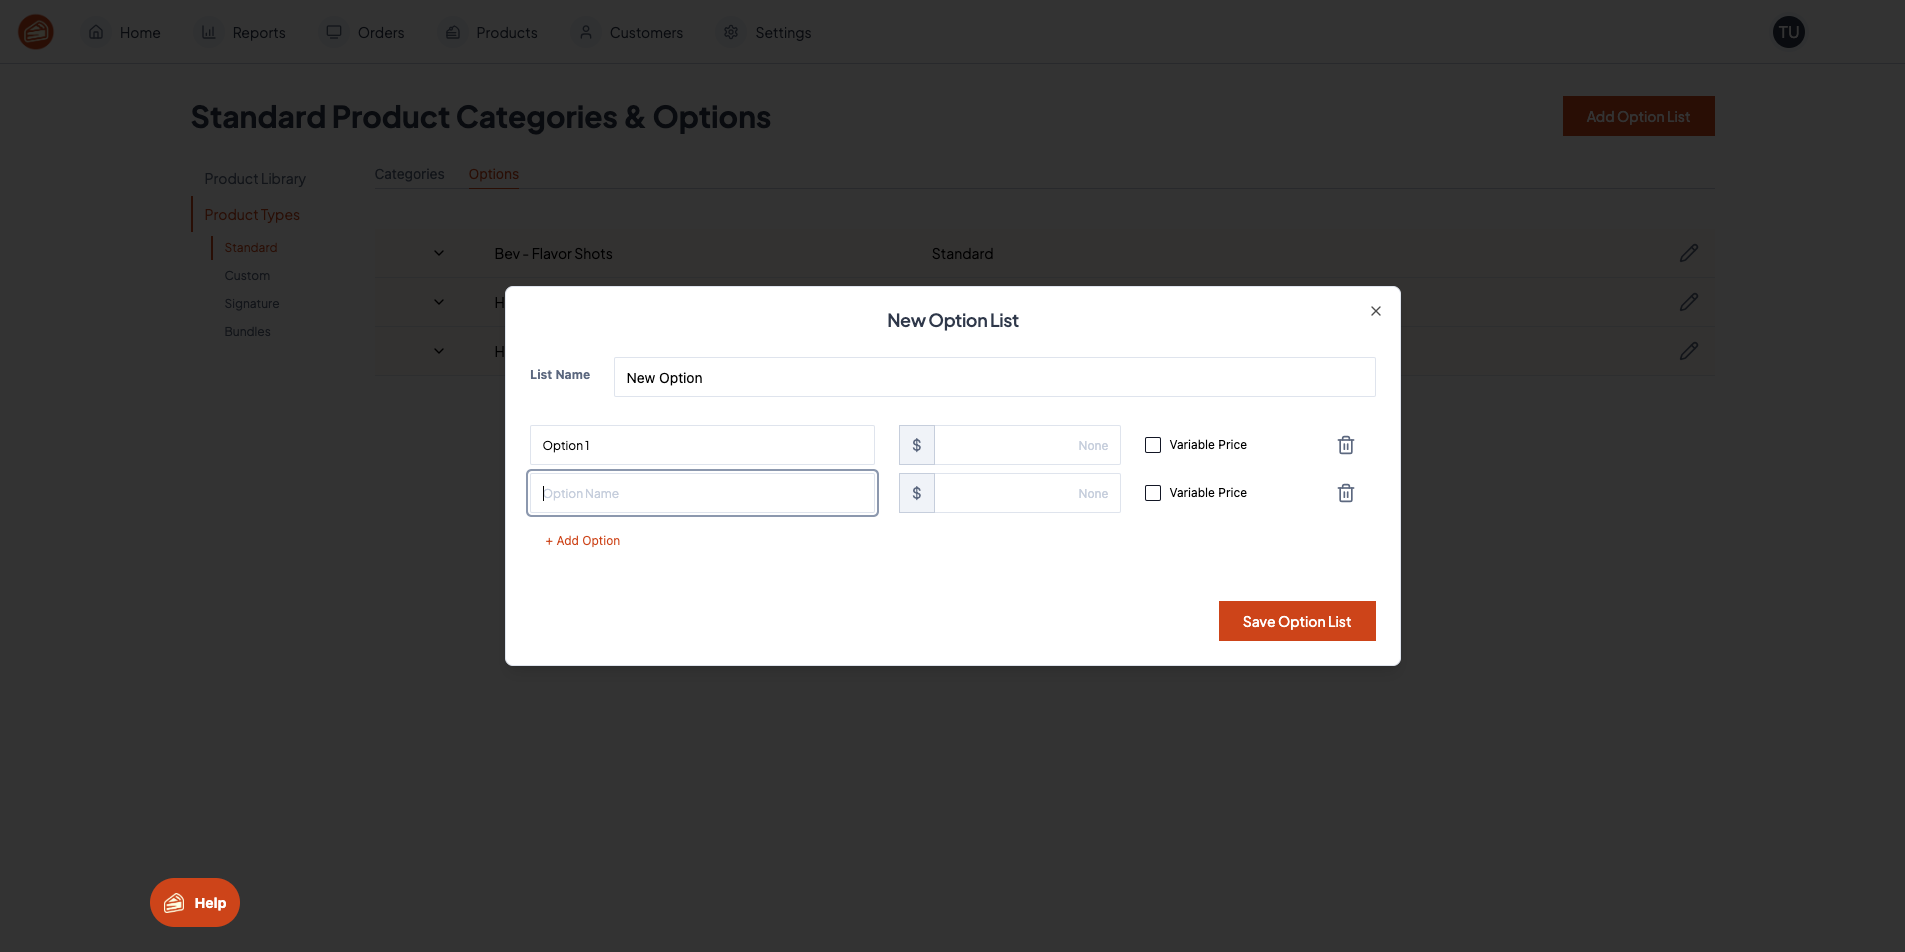Click the Home house icon
Screen dimensions: 1905x952
click(96, 32)
